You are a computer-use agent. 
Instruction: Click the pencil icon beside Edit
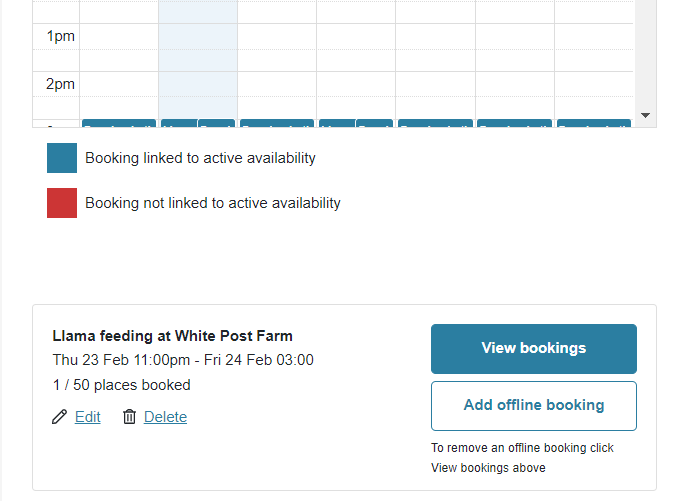pyautogui.click(x=59, y=417)
